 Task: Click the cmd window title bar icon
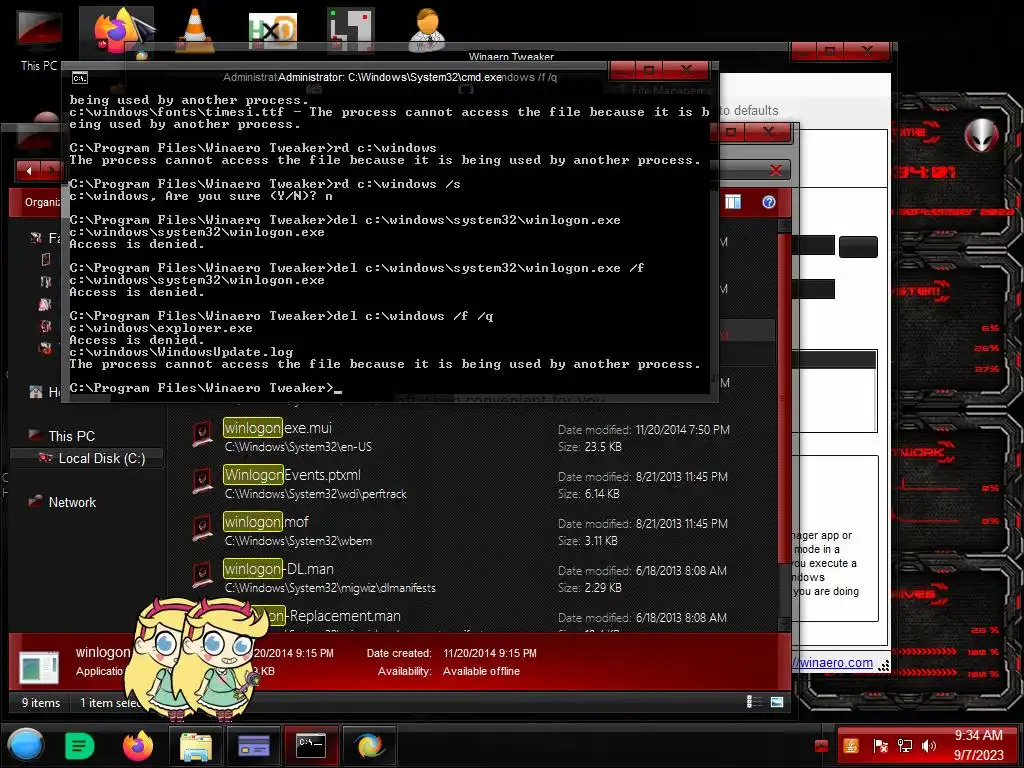tap(80, 78)
